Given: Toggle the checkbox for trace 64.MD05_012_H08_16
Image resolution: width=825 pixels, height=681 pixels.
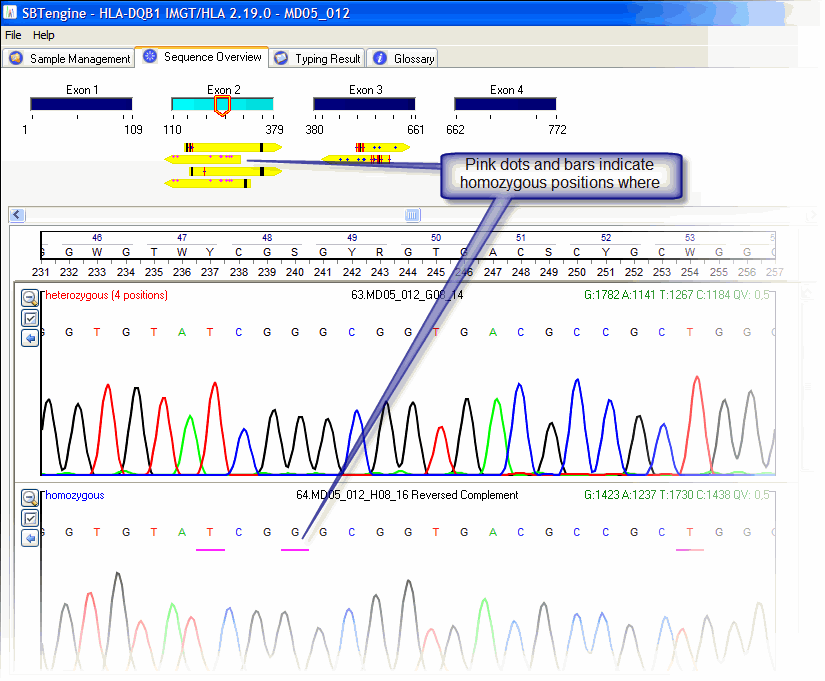Looking at the screenshot, I should [30, 518].
